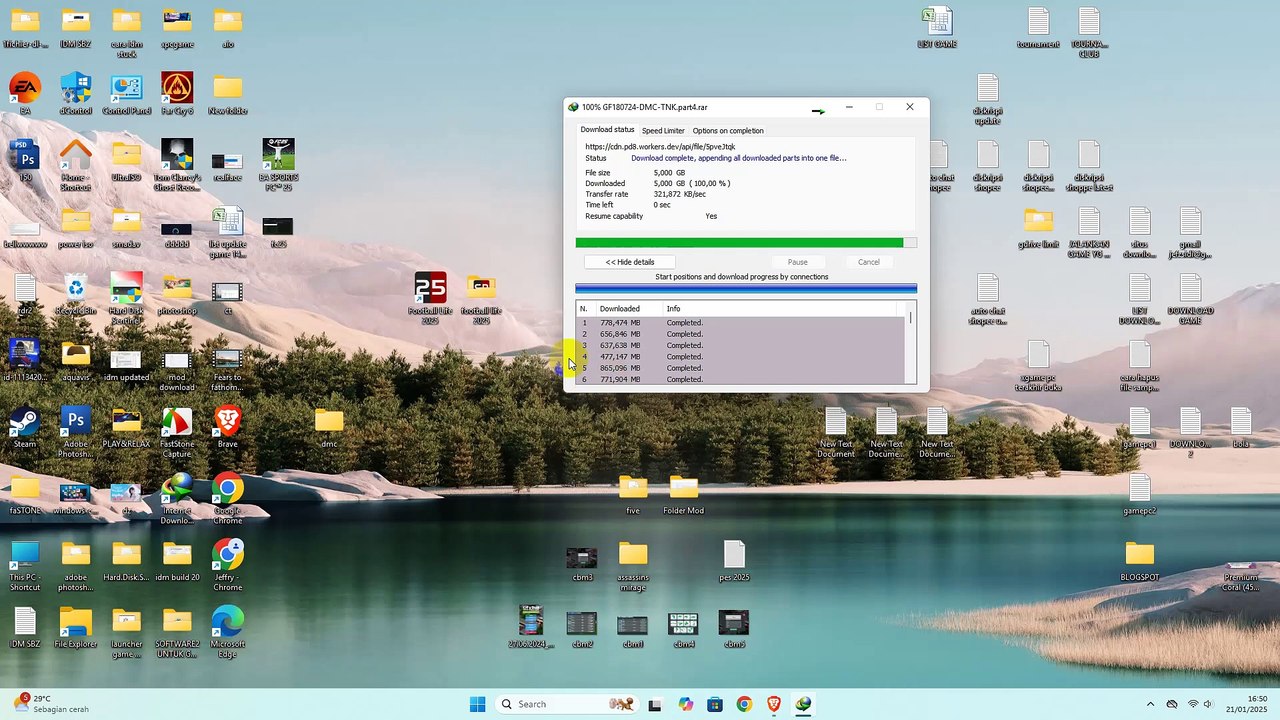
Task: Switch to the Speed Limiter tab
Action: [663, 130]
